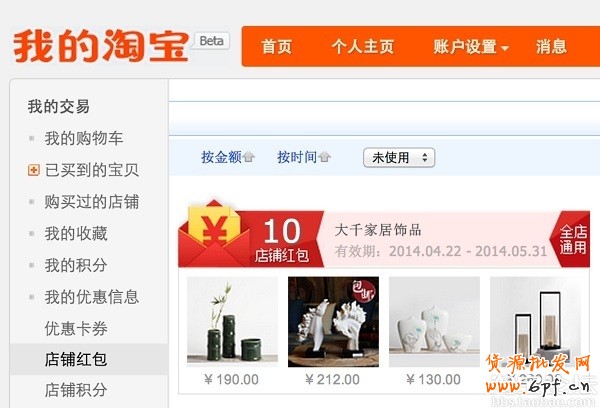600x408 pixels.
Task: Click the Beta badge next to logo
Action: coord(212,41)
